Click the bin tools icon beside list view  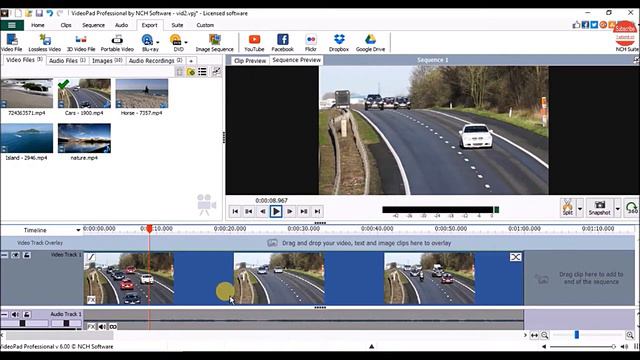[216, 72]
